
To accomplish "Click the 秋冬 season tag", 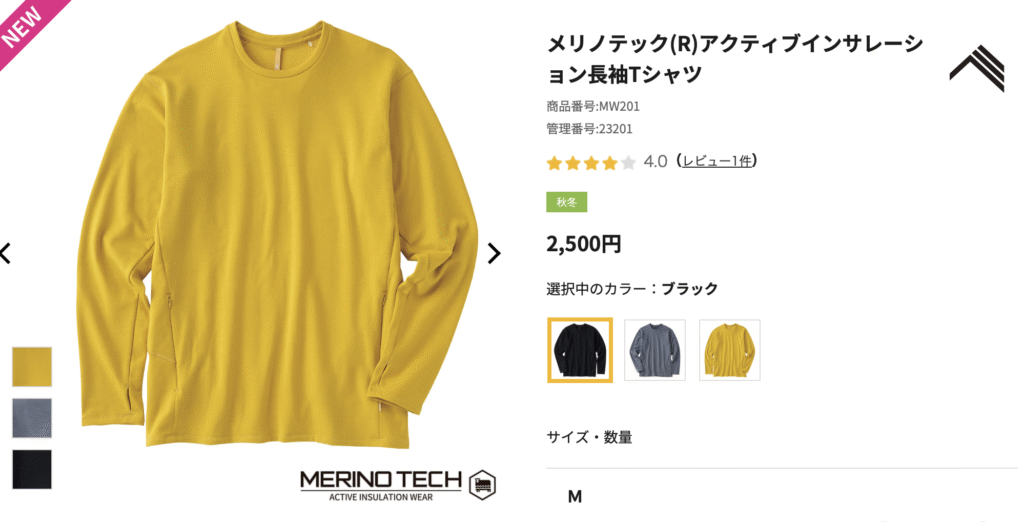I will point(567,202).
